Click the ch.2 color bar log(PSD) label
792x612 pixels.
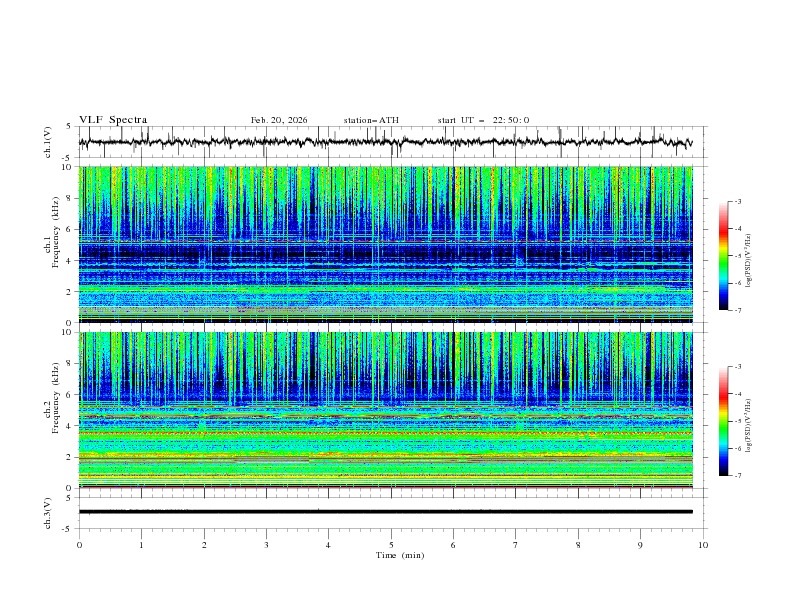pyautogui.click(x=749, y=425)
